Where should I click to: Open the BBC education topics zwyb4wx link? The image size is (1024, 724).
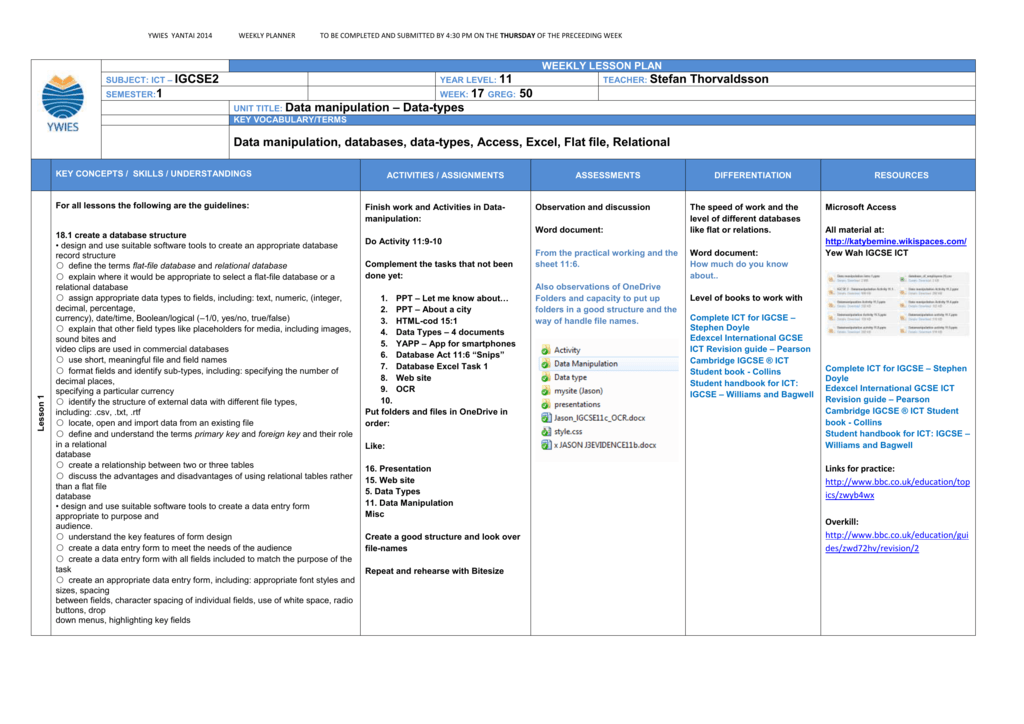coord(897,488)
